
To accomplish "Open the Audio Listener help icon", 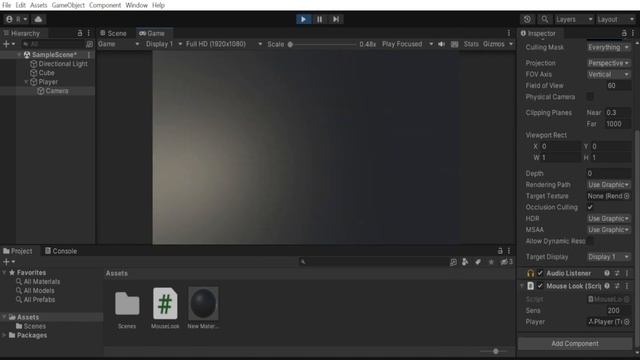I will click(x=607, y=273).
